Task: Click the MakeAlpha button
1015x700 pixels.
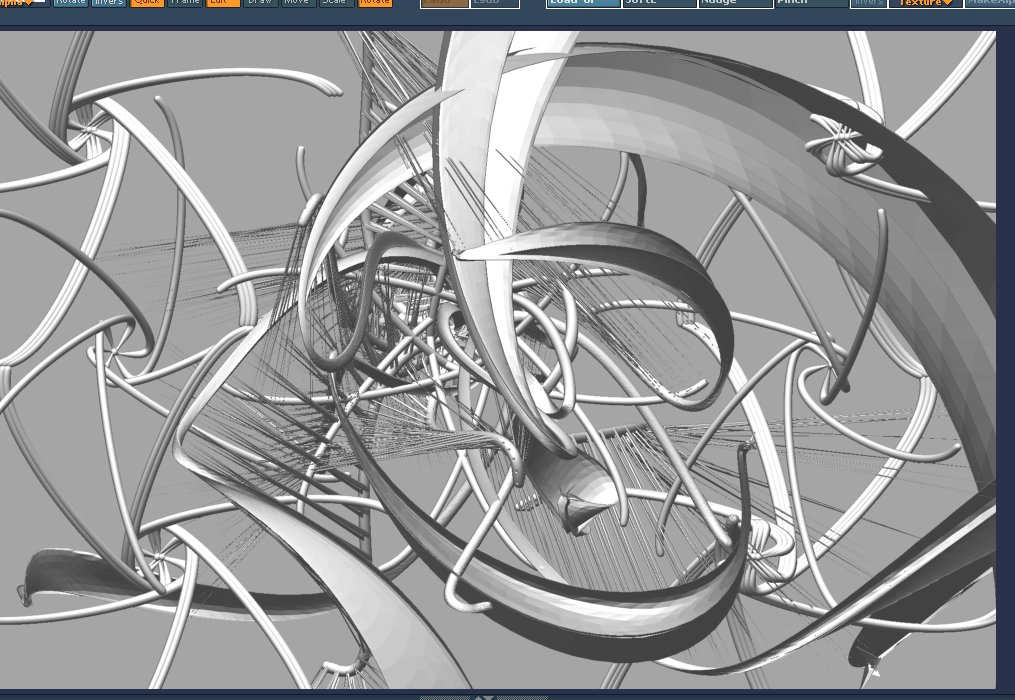Action: pos(990,3)
